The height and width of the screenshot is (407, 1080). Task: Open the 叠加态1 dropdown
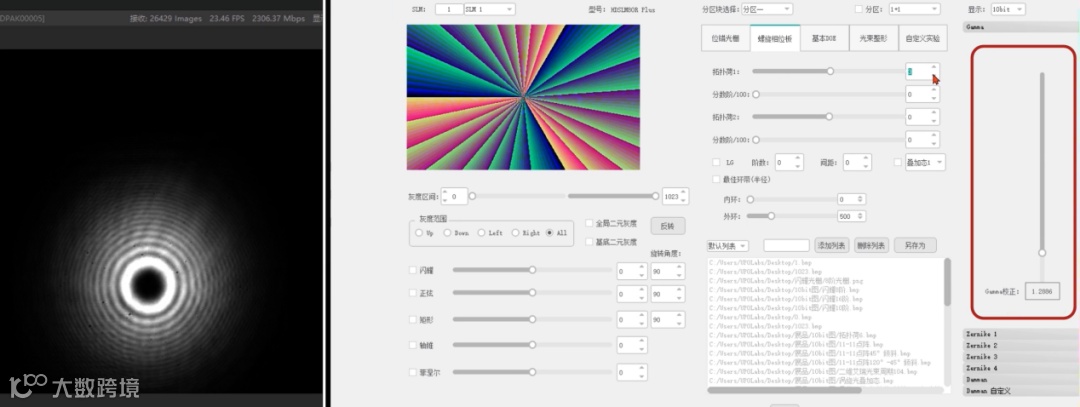click(925, 163)
